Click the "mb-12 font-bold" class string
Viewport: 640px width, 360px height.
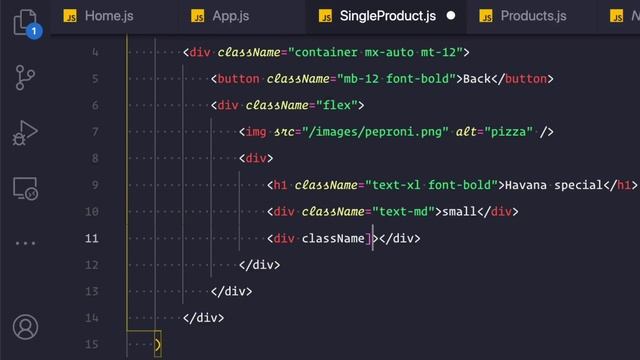click(x=396, y=79)
